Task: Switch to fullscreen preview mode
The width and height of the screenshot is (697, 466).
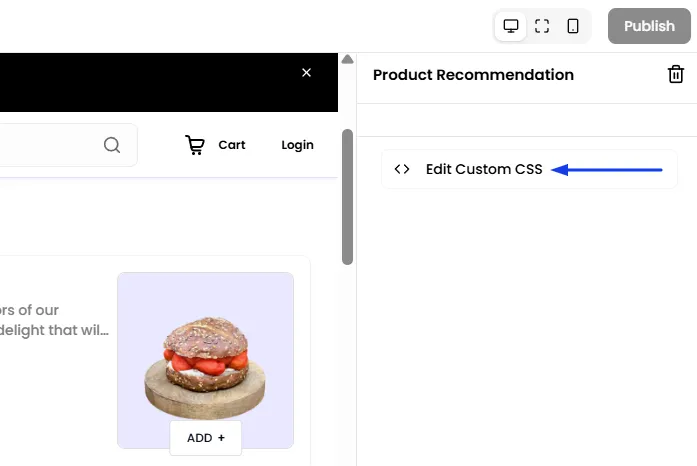Action: [x=541, y=26]
